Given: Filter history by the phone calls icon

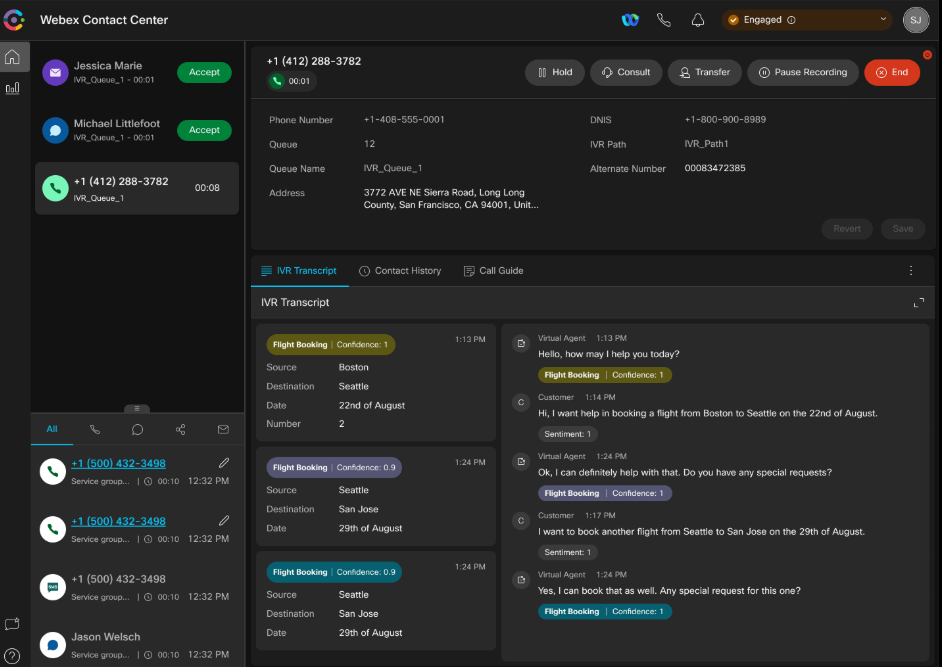Looking at the screenshot, I should (95, 429).
